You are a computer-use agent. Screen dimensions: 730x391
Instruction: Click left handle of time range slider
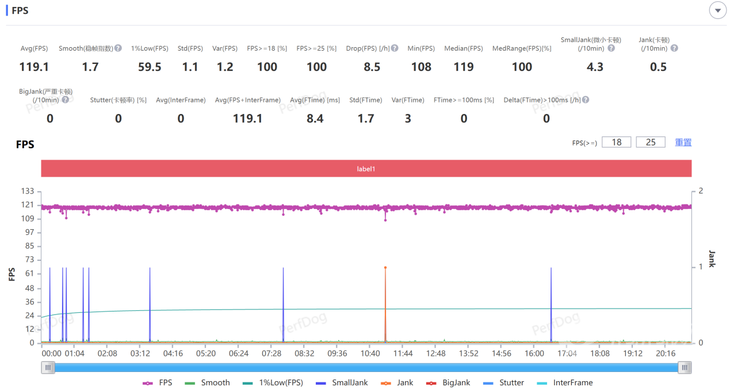click(x=47, y=368)
